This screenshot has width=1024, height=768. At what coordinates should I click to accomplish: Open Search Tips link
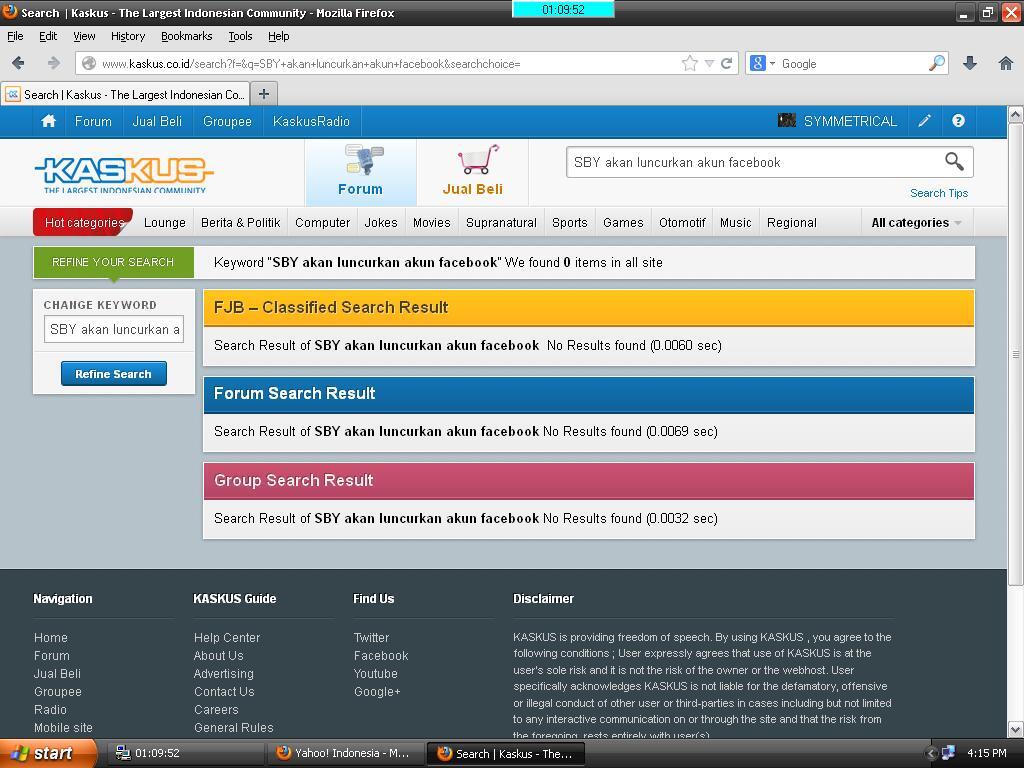tap(938, 193)
